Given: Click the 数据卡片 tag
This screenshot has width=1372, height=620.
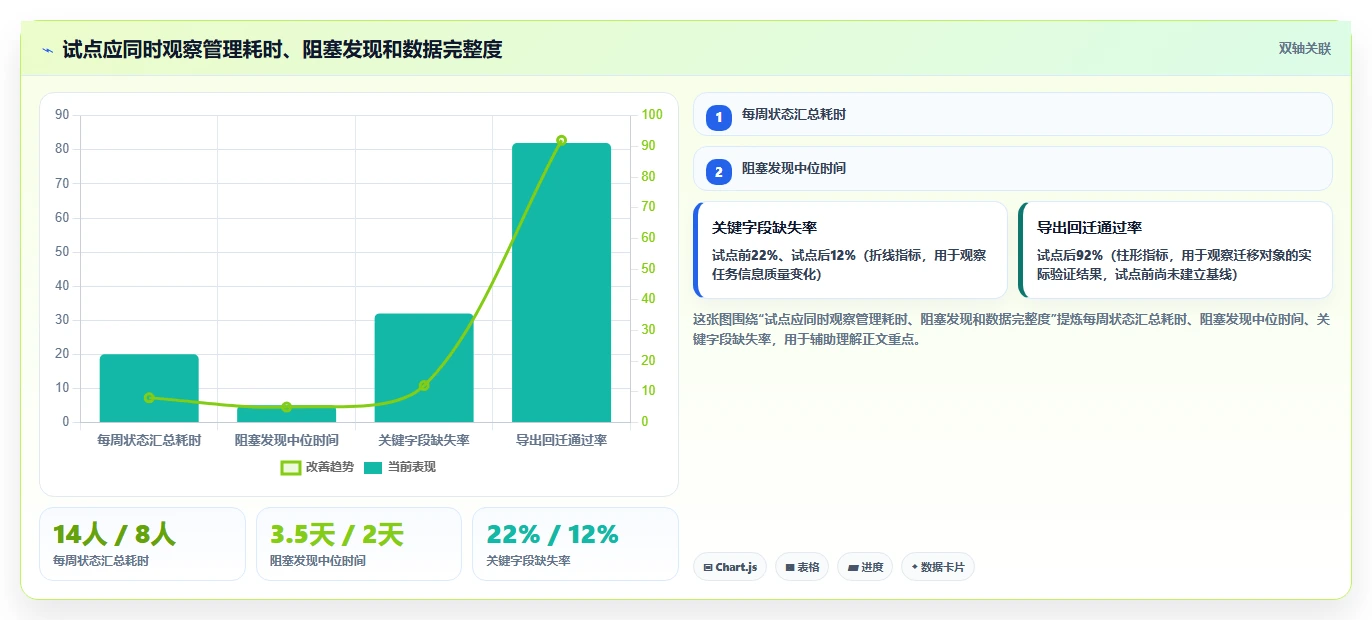Looking at the screenshot, I should click(x=938, y=567).
